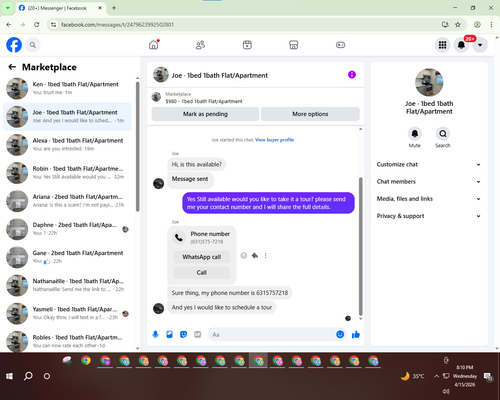Open Robin's 1bed 1bath conversation

(67, 173)
